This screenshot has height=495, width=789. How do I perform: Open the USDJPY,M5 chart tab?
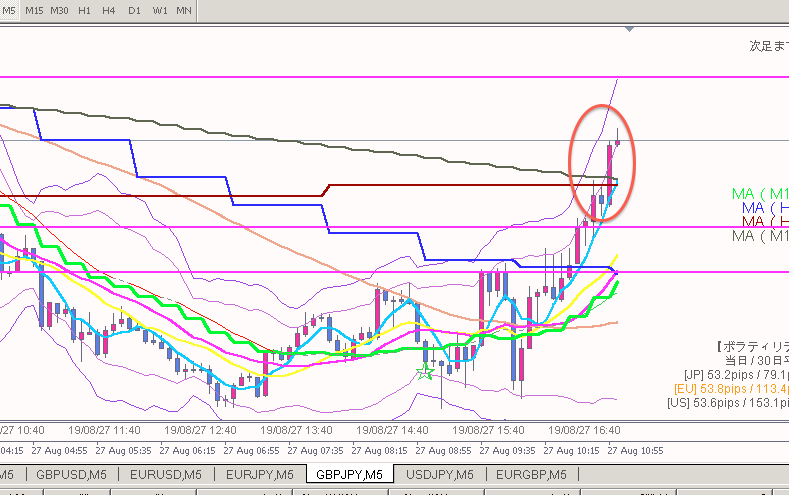tap(440, 474)
